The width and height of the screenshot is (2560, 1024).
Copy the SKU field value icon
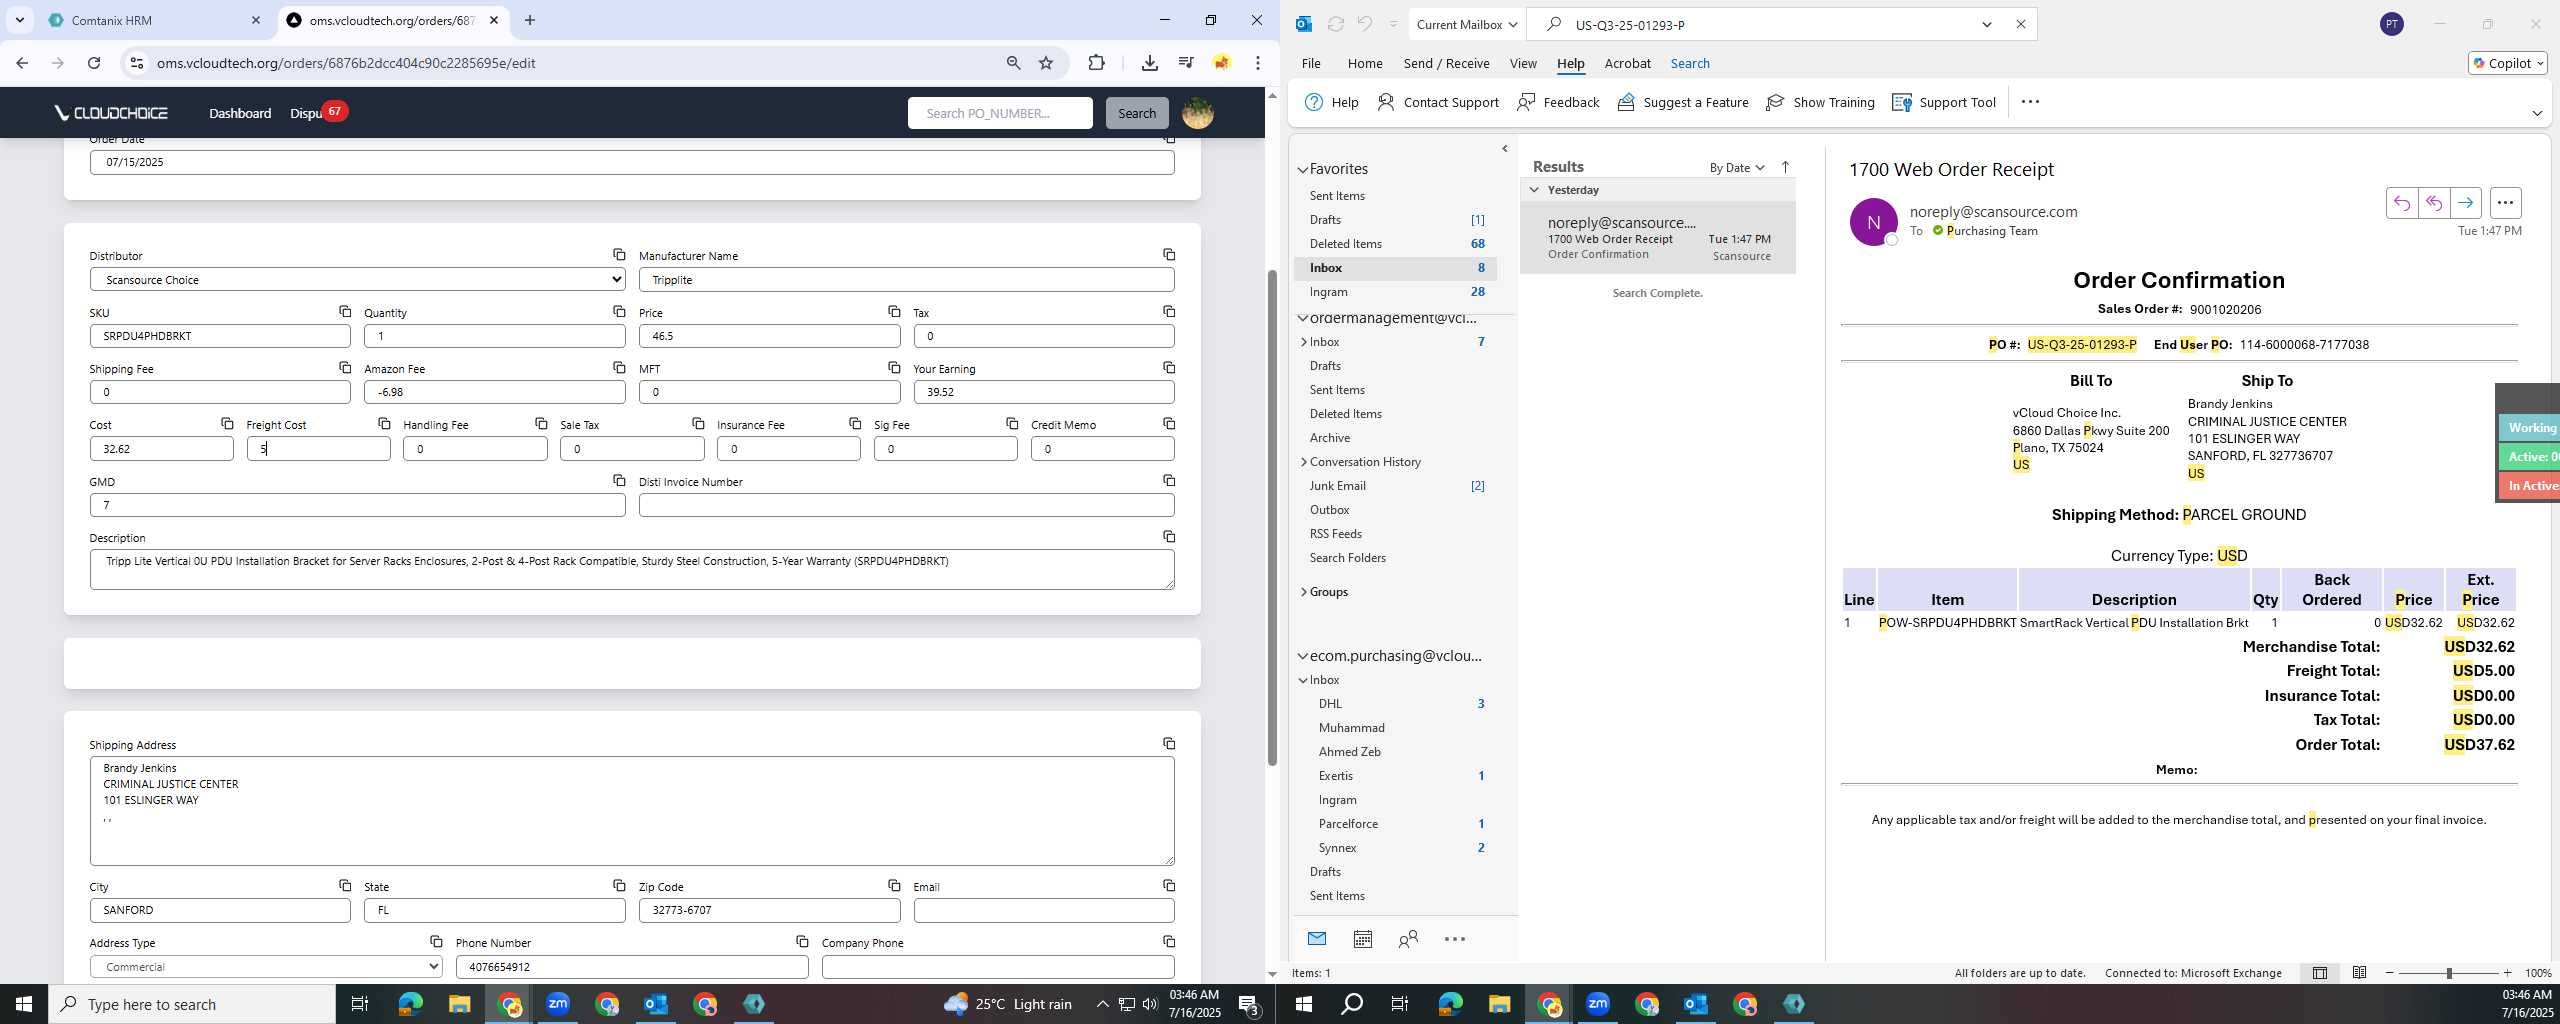pyautogui.click(x=345, y=312)
